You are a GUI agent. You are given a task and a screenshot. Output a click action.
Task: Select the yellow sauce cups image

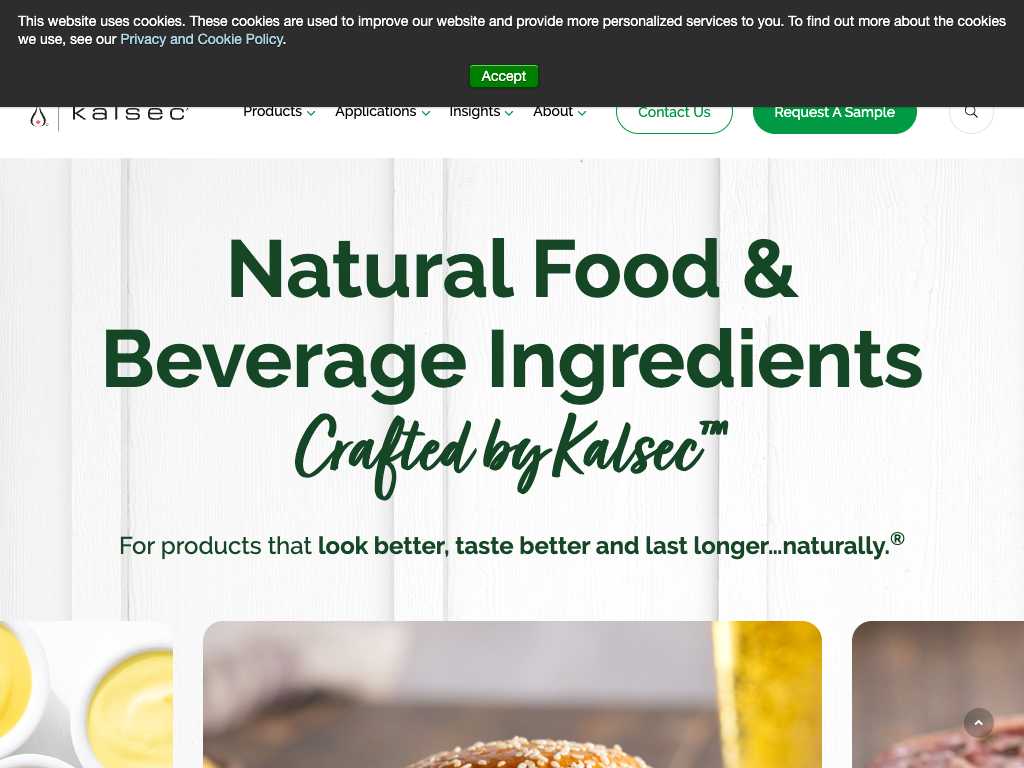pyautogui.click(x=86, y=694)
